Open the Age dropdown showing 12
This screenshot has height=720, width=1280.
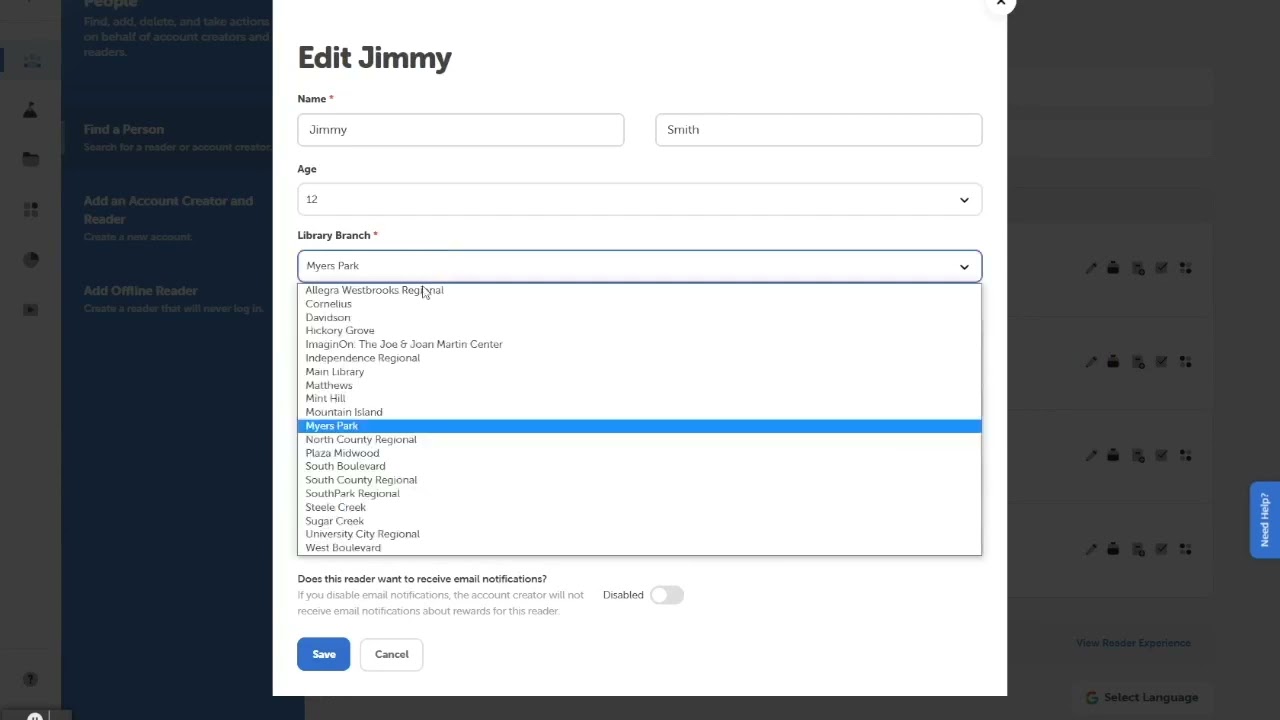[x=639, y=200]
